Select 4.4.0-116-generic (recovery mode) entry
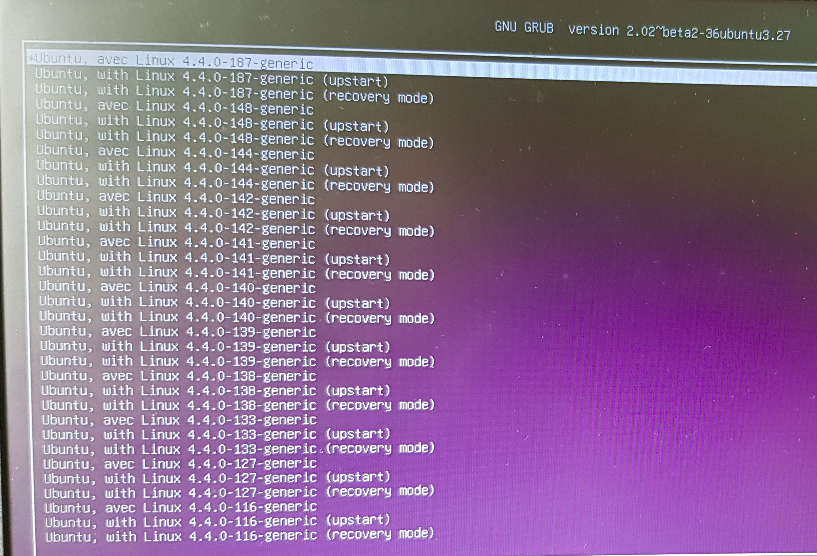Viewport: 817px width, 556px height. (x=240, y=534)
